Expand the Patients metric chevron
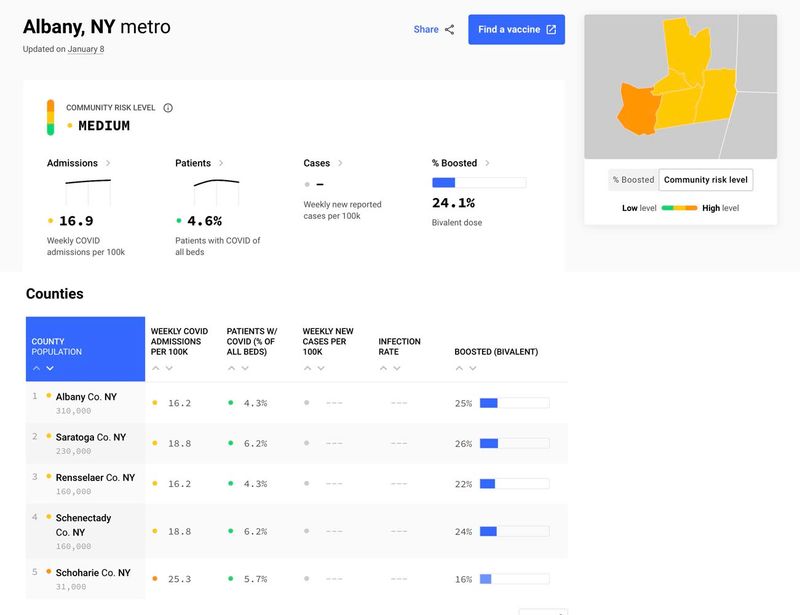The image size is (800, 615). (221, 163)
